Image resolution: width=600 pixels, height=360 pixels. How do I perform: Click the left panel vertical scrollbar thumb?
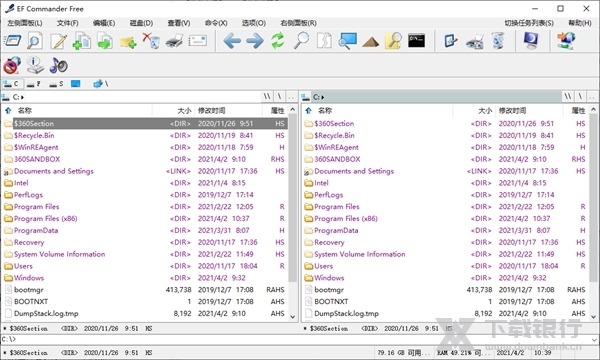(293, 199)
